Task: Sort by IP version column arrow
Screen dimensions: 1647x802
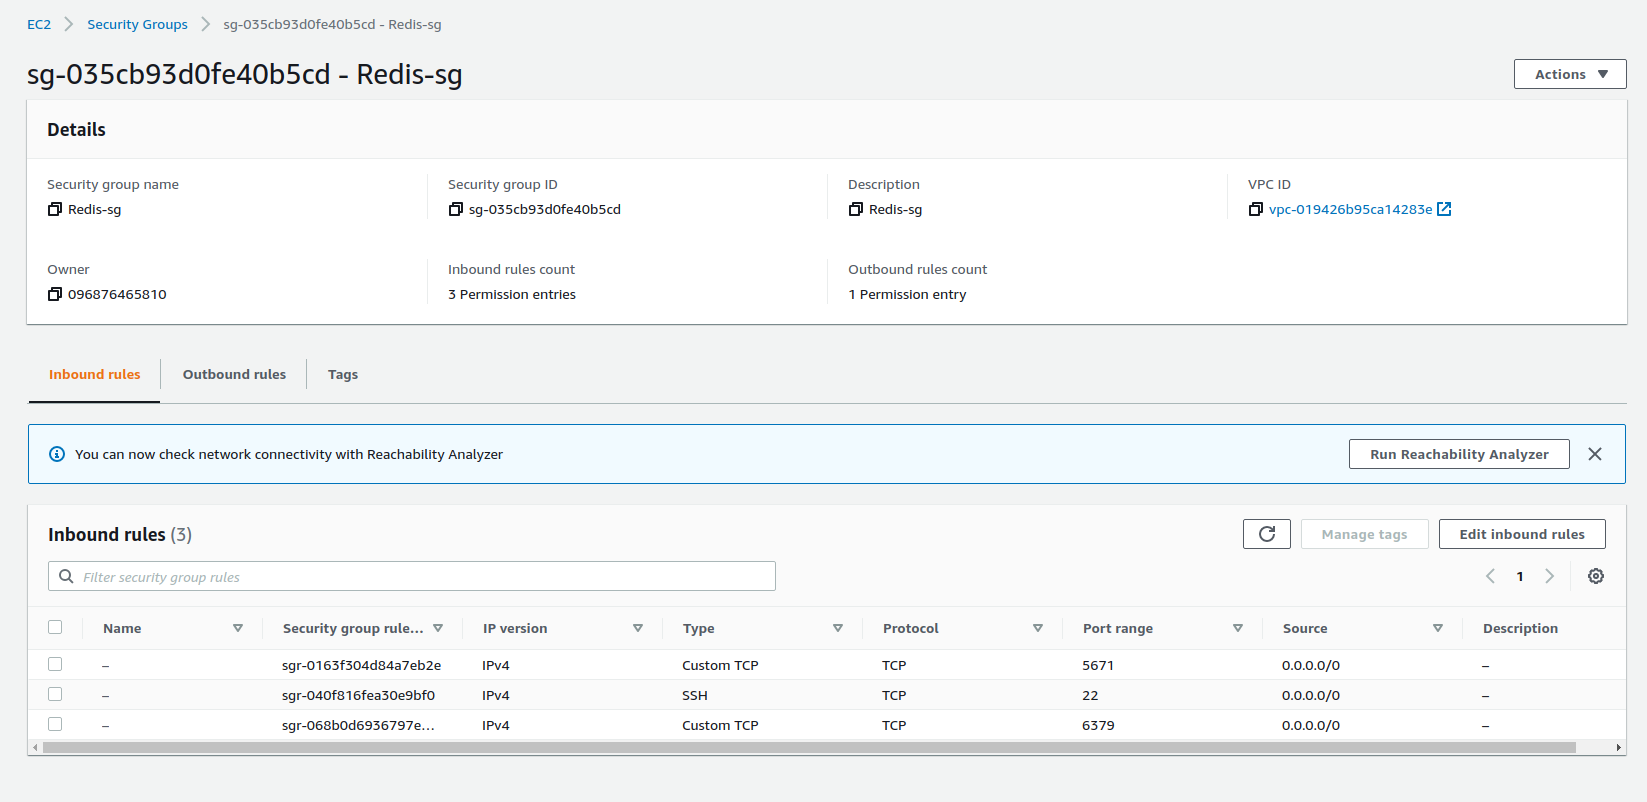Action: click(638, 628)
